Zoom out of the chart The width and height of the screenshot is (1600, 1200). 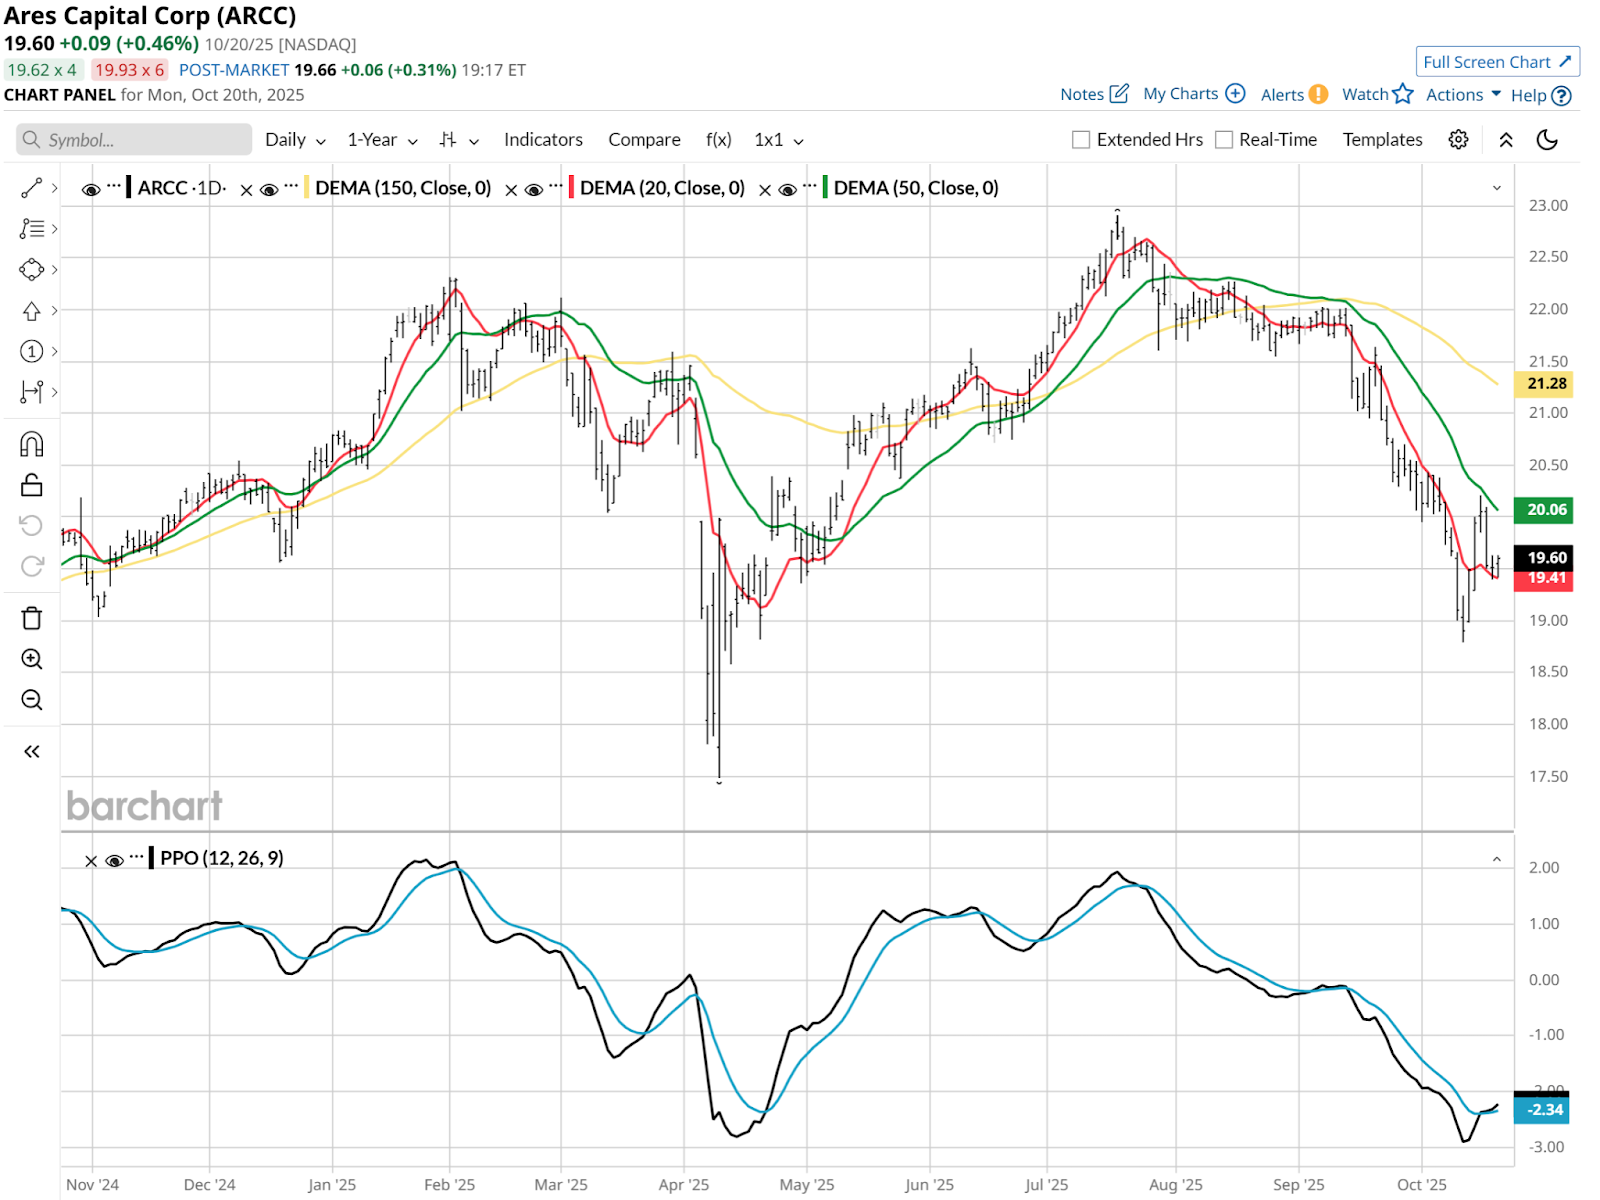[32, 700]
